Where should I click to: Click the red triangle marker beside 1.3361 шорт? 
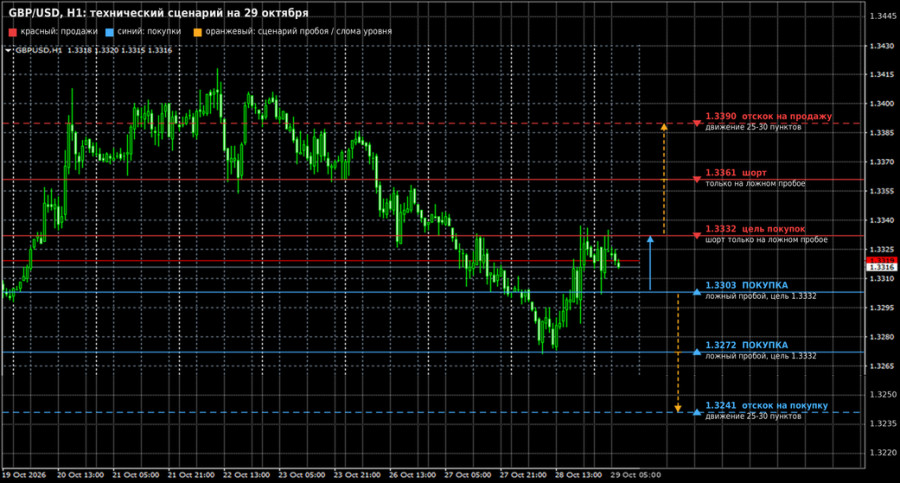tap(697, 180)
